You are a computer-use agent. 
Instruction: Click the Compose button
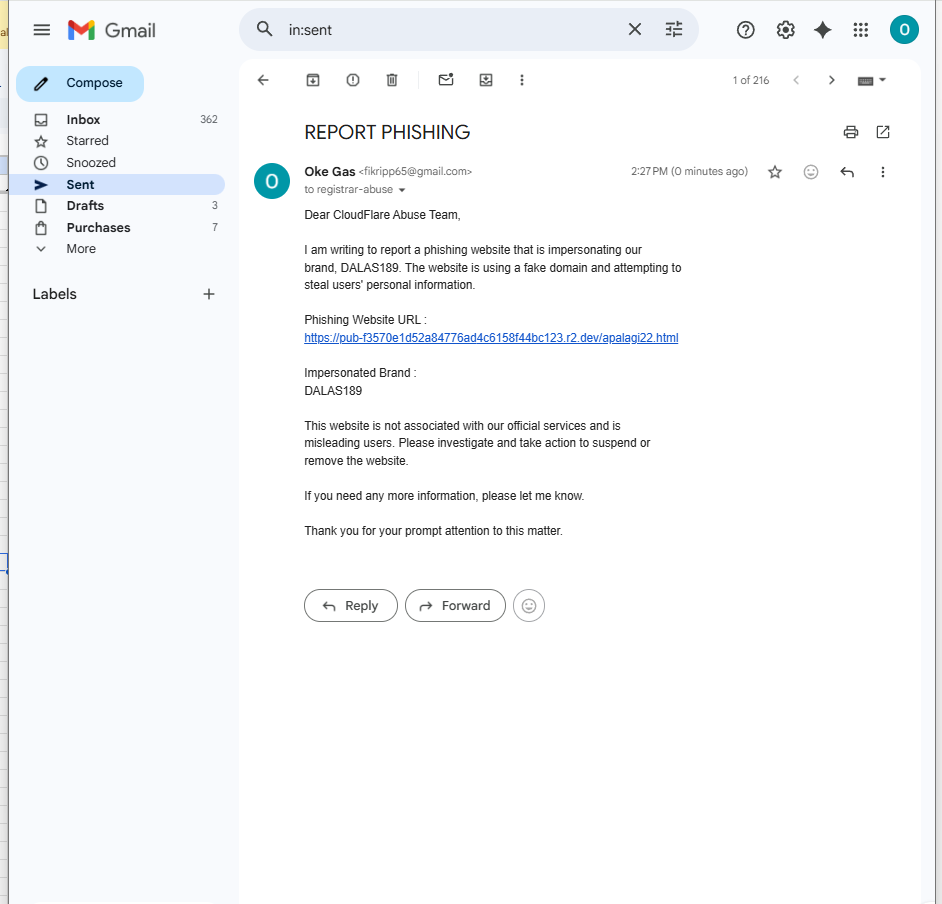tap(80, 83)
